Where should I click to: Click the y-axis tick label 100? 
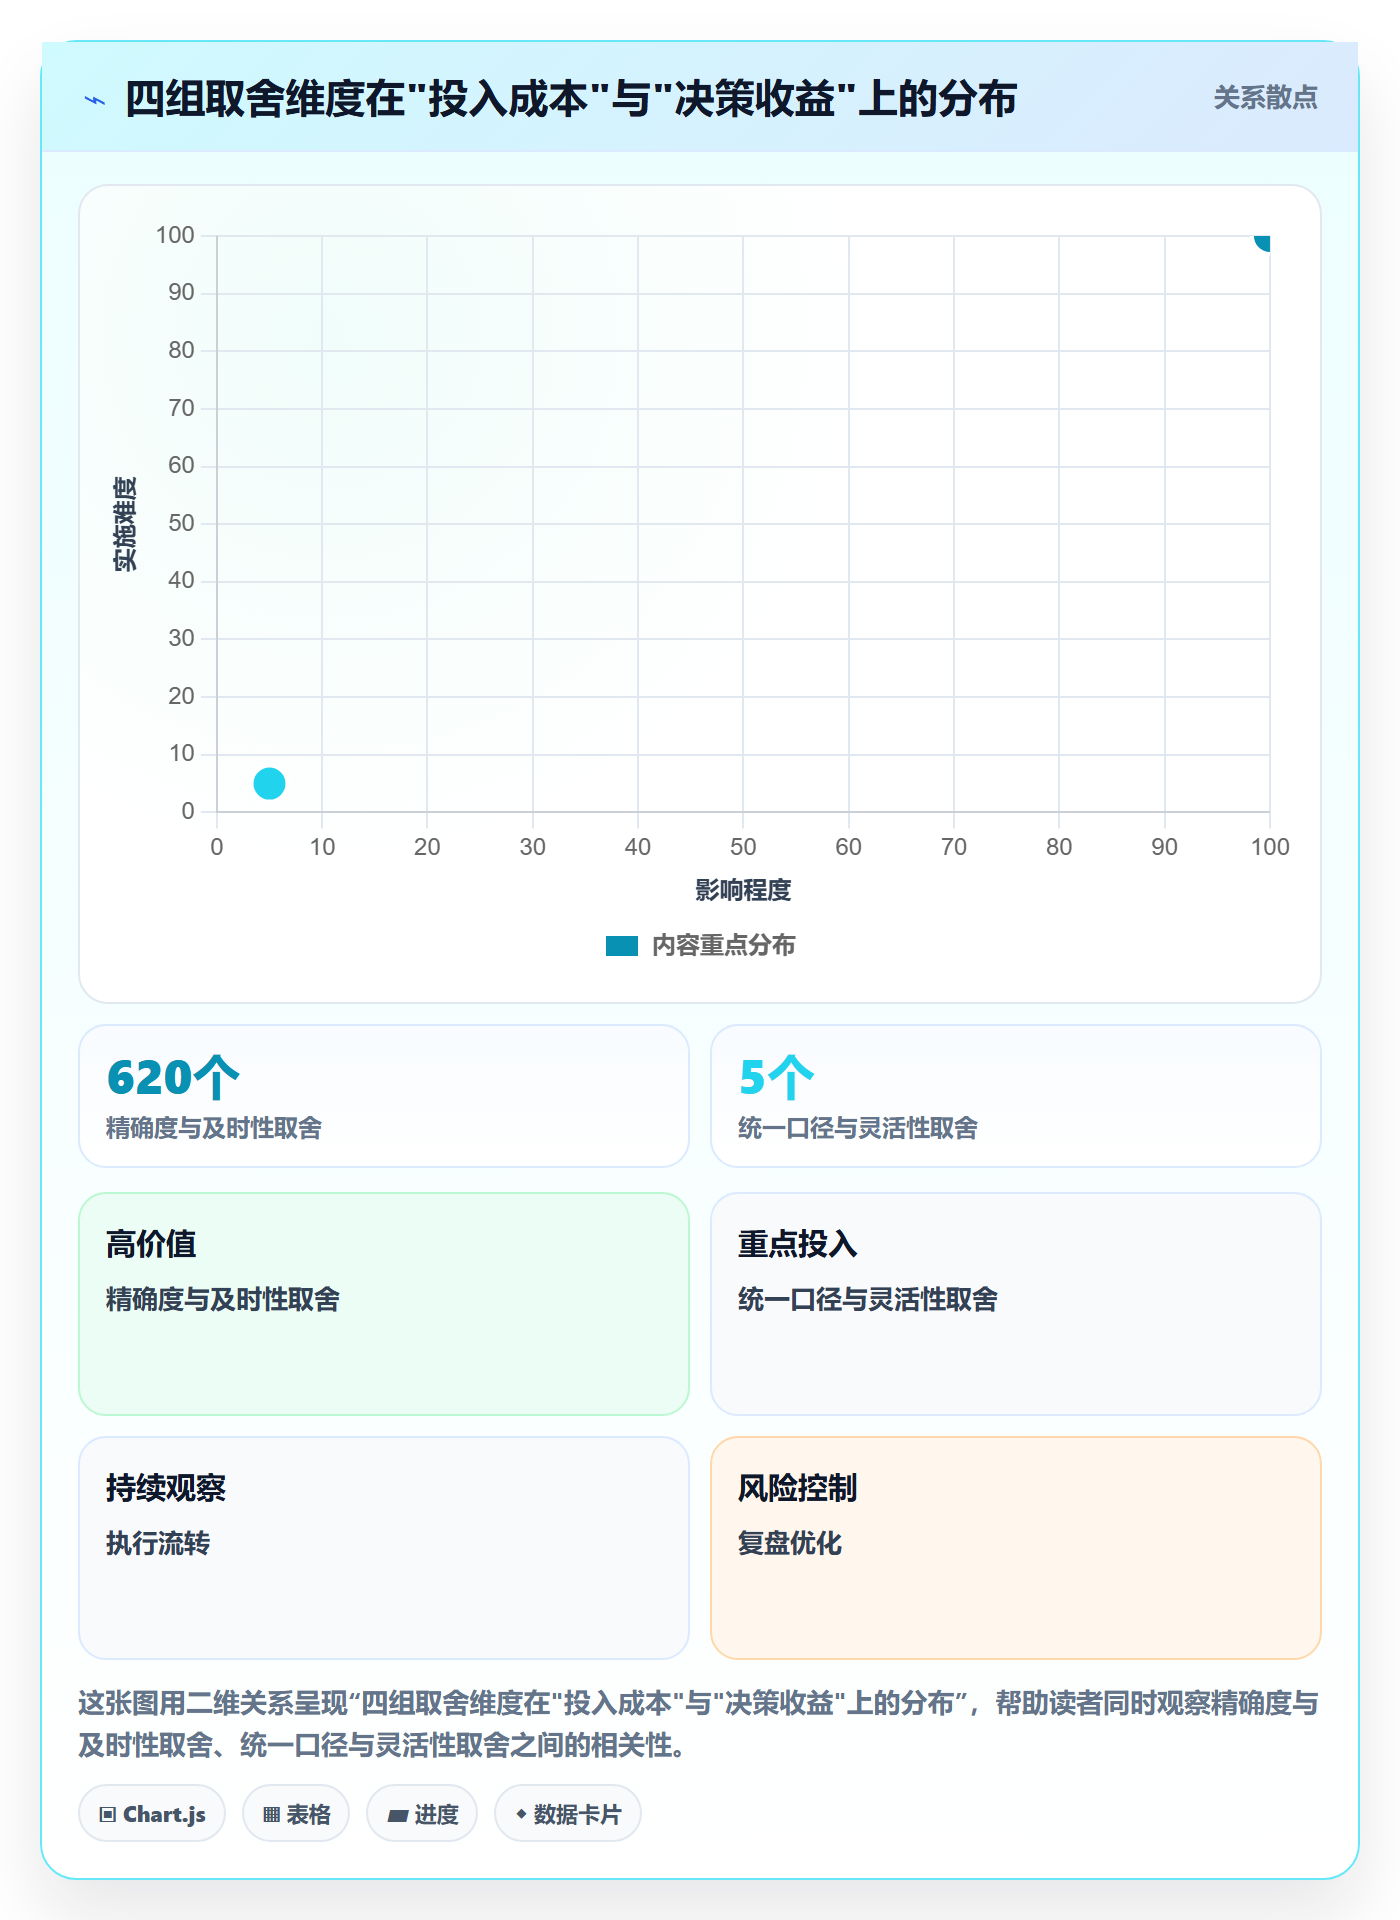[175, 235]
